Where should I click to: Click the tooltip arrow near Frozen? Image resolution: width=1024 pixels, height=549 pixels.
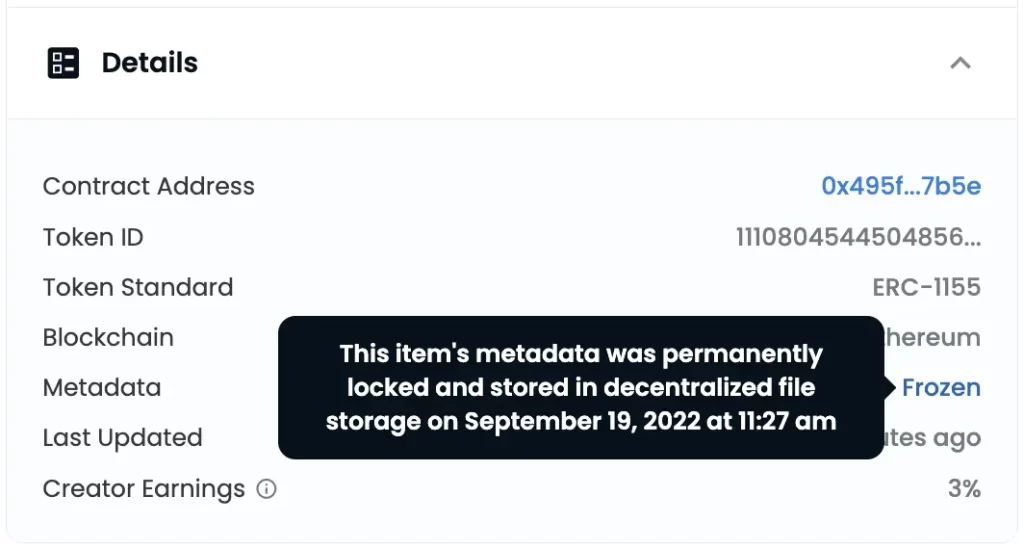(889, 387)
